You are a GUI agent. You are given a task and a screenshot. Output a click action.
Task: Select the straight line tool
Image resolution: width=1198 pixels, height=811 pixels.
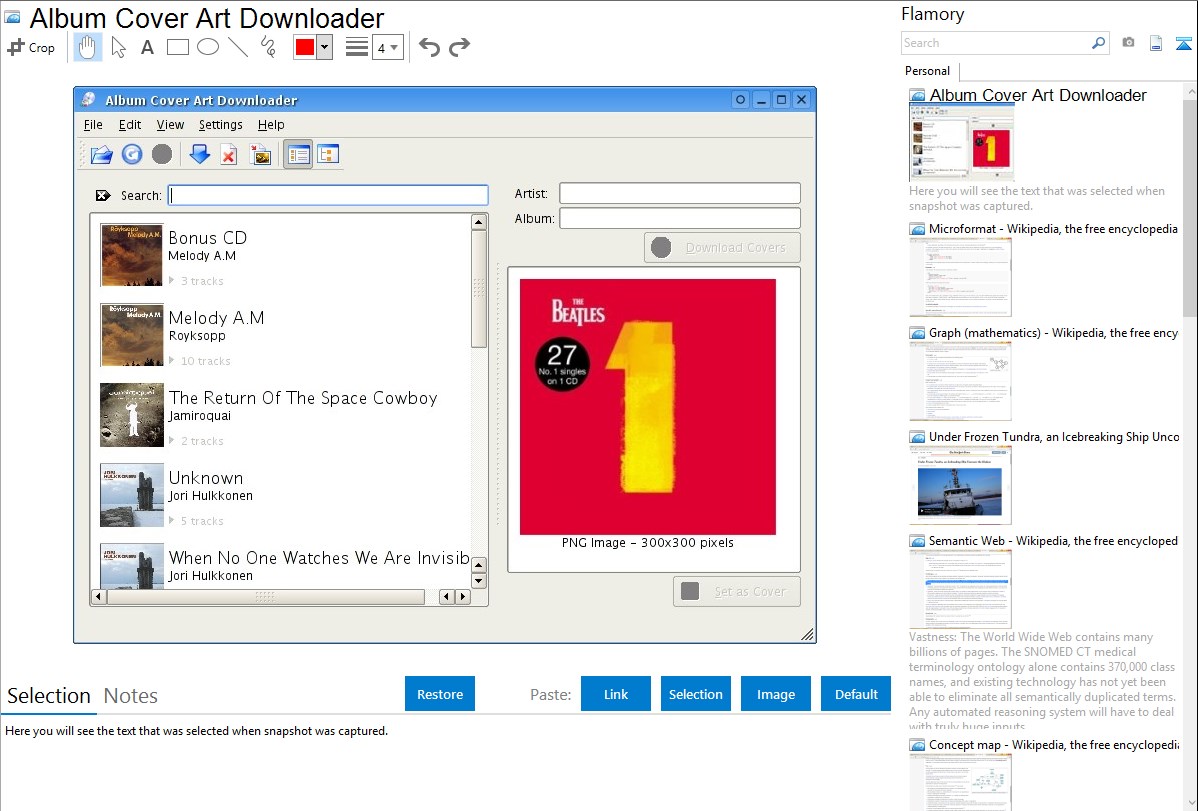(238, 47)
